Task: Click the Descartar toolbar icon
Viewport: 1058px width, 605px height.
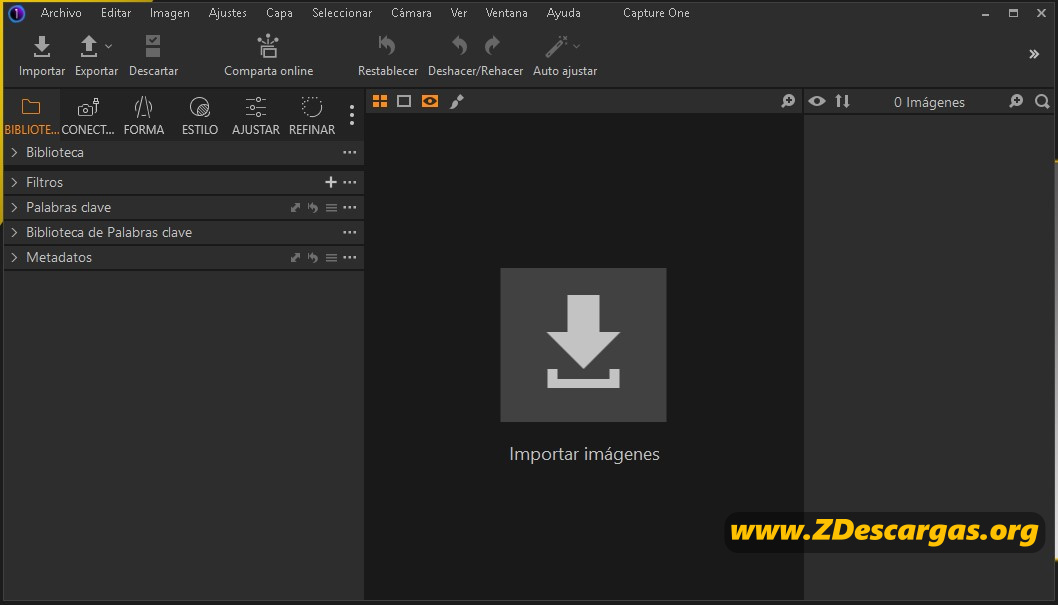Action: 153,47
